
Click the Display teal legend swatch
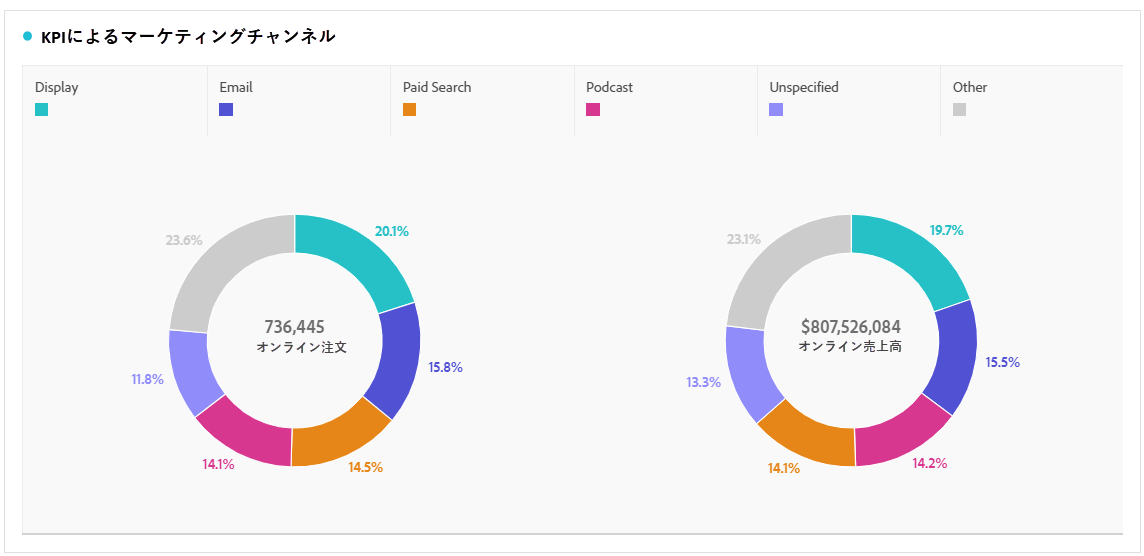[41, 110]
